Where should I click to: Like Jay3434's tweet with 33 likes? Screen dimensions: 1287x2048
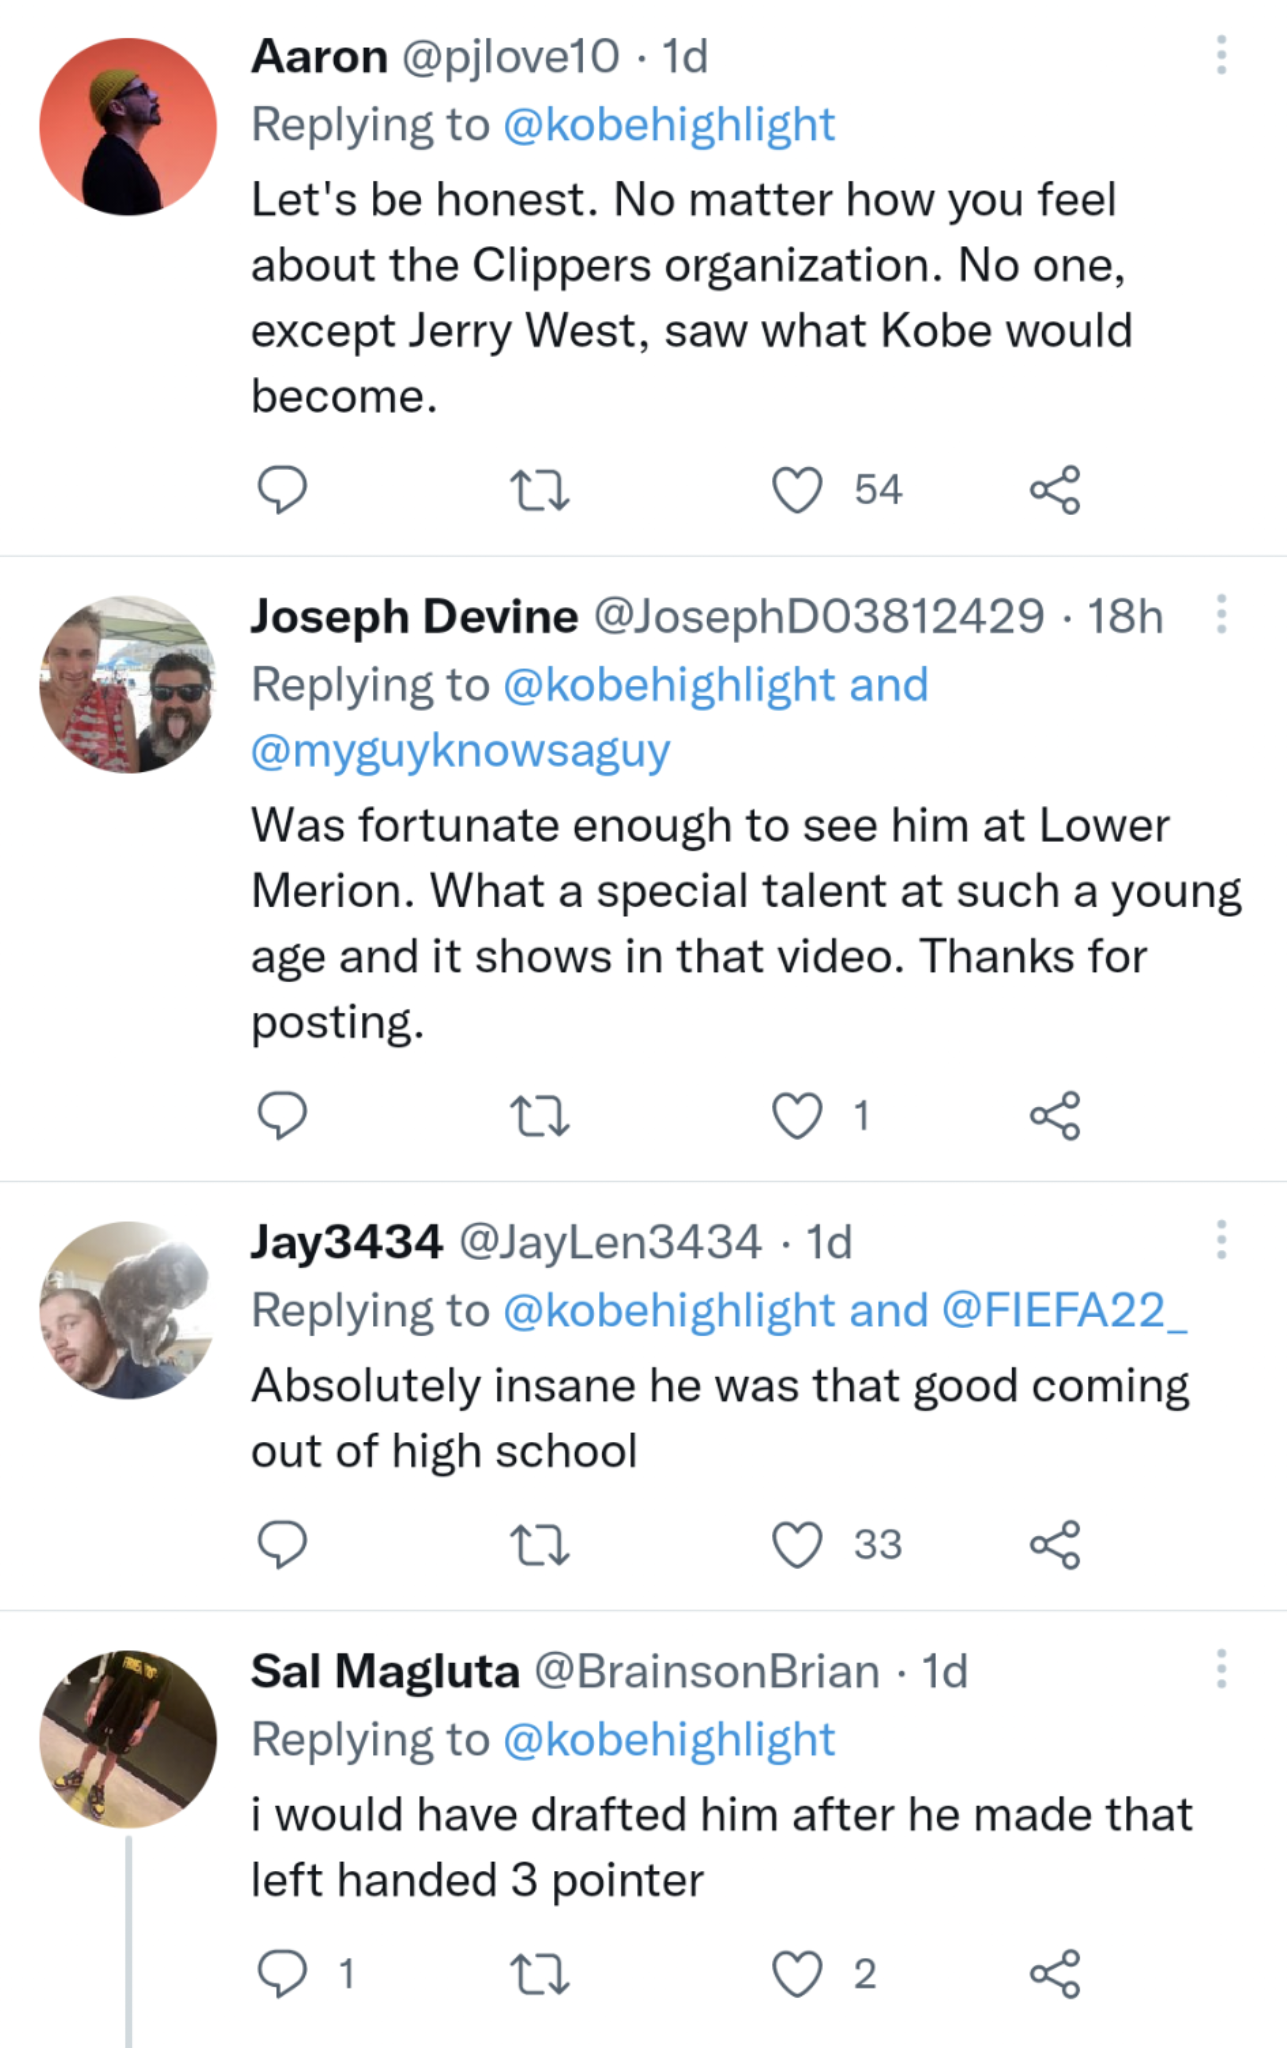[797, 1545]
